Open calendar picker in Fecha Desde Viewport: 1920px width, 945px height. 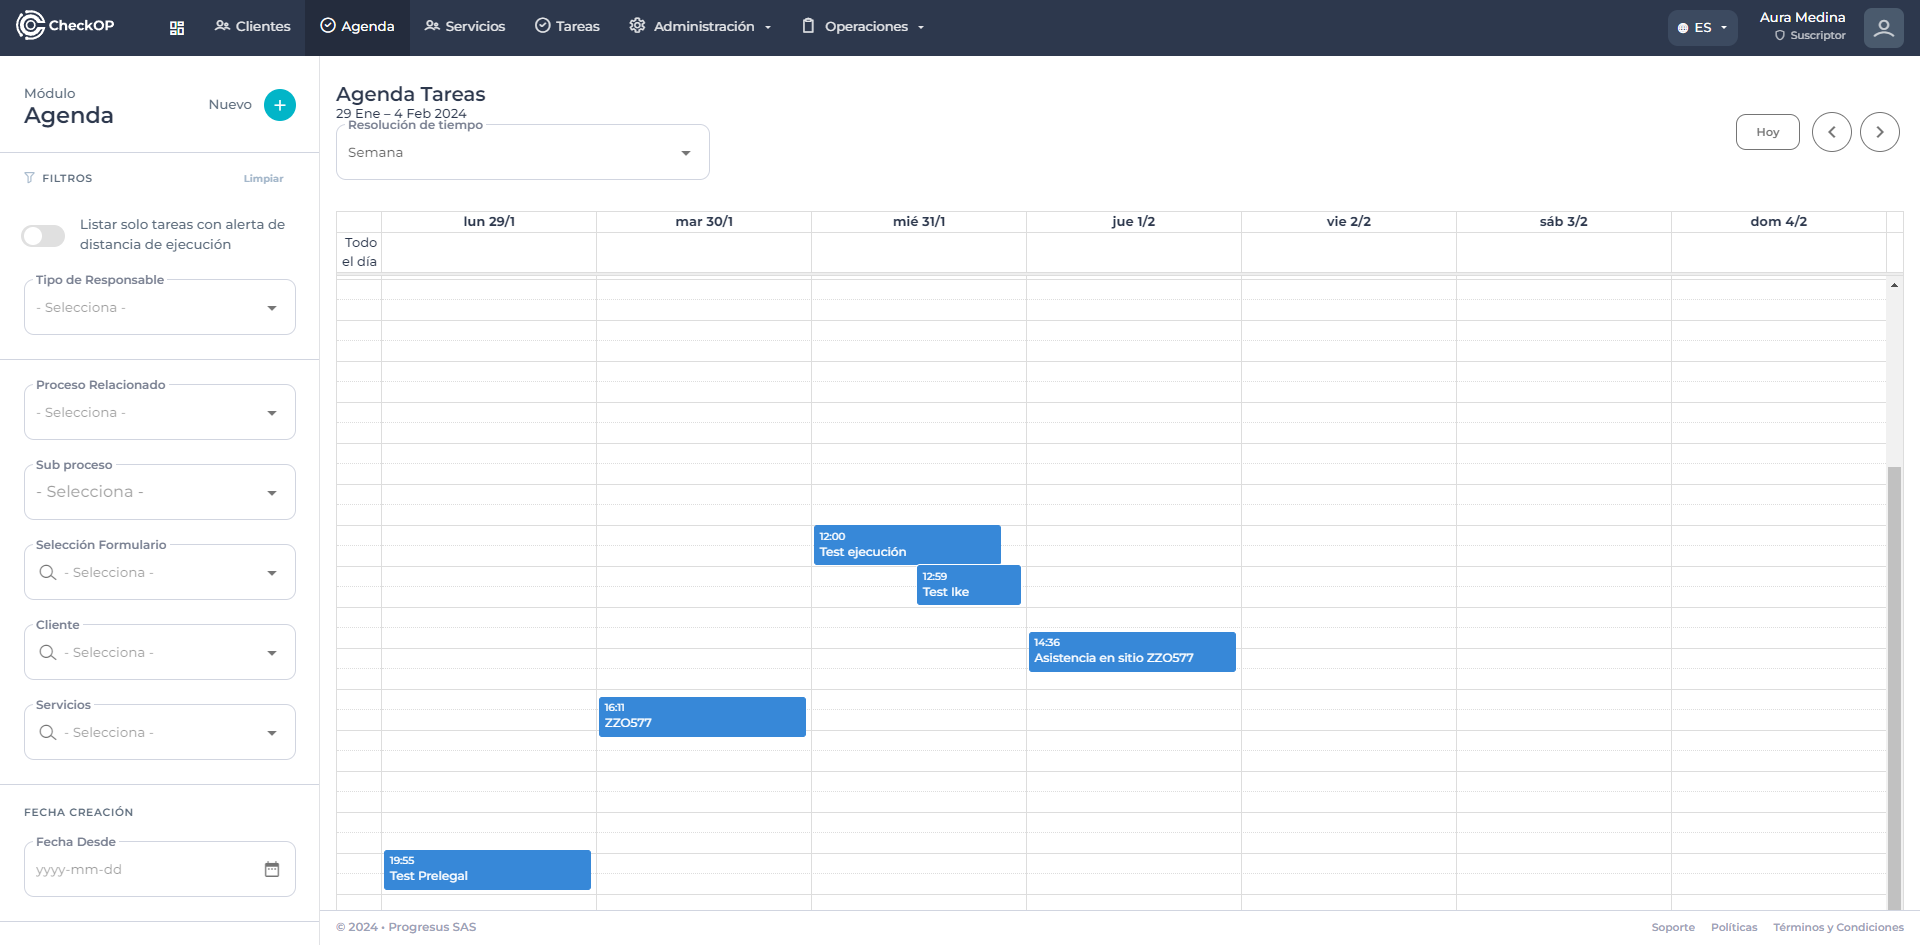272,869
